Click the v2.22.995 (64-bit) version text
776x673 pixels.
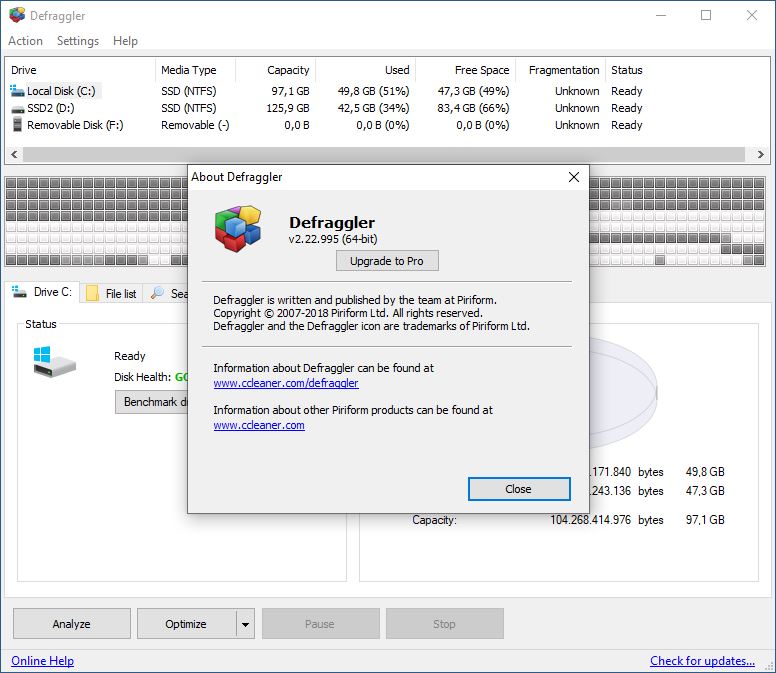(333, 239)
